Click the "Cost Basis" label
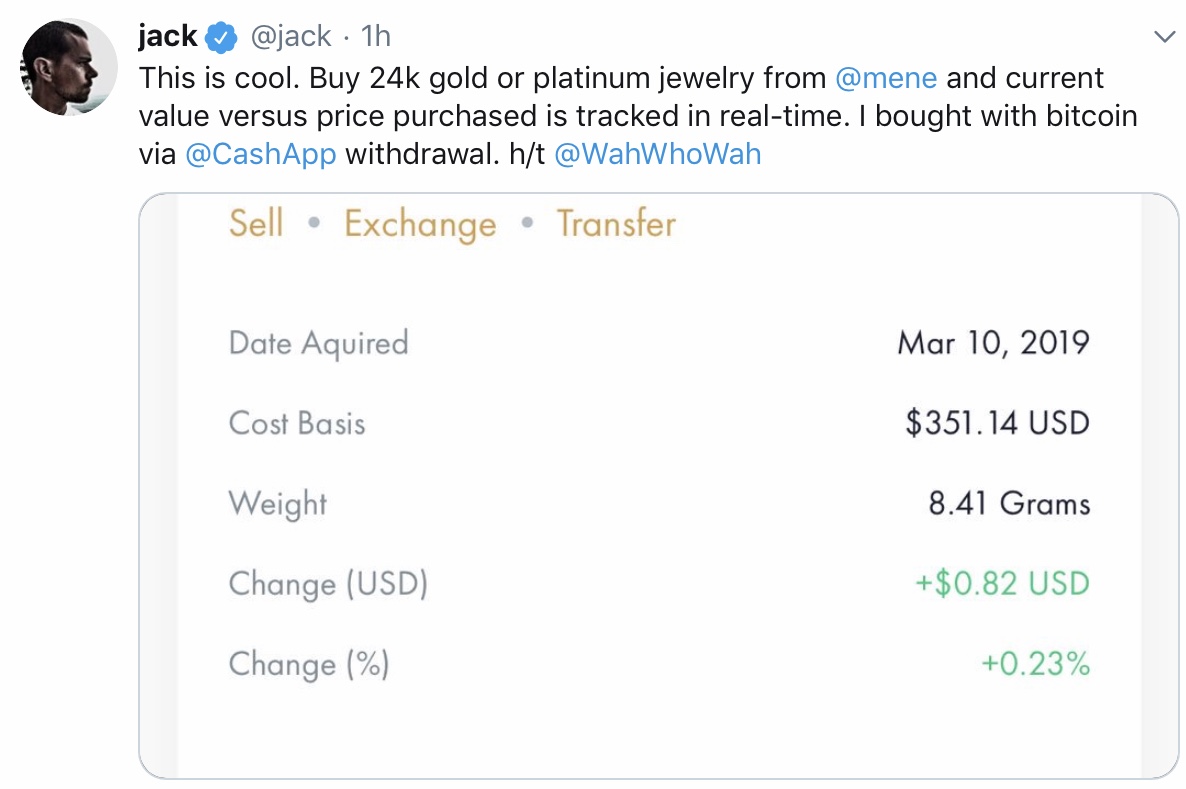The width and height of the screenshot is (1186, 789). pyautogui.click(x=297, y=423)
